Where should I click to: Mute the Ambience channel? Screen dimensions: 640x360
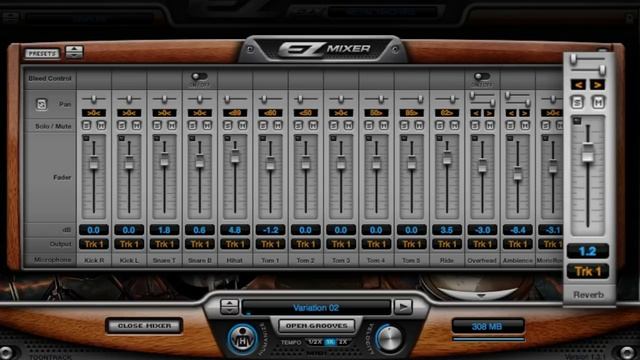tap(525, 126)
